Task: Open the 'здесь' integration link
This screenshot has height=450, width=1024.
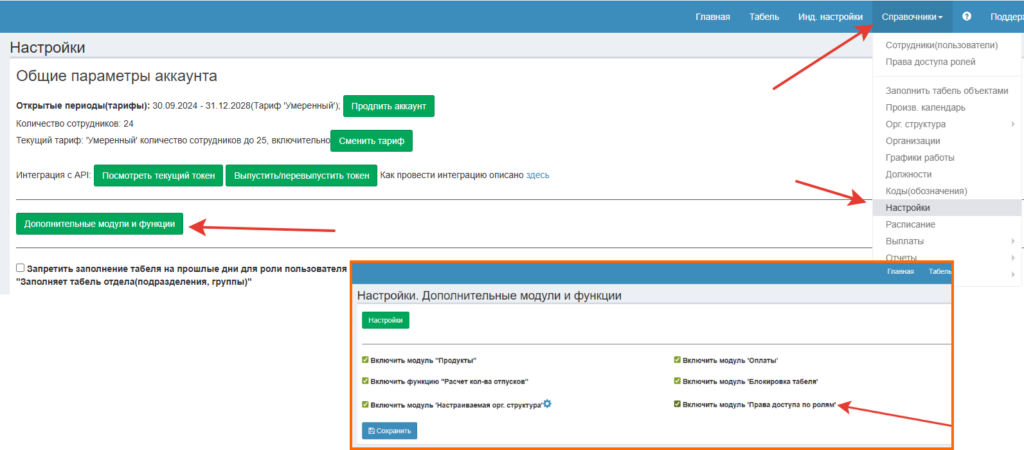Action: tap(537, 175)
